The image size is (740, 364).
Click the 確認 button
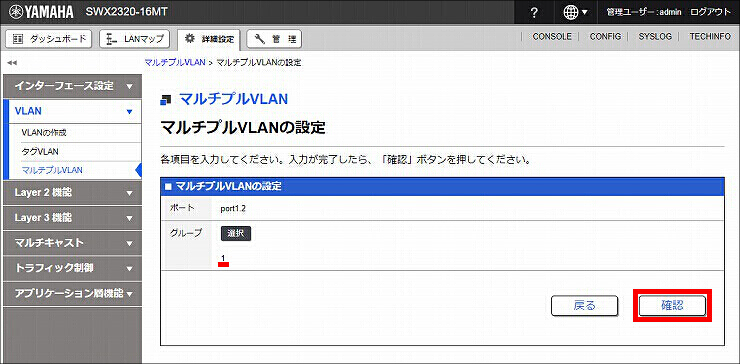click(x=672, y=305)
